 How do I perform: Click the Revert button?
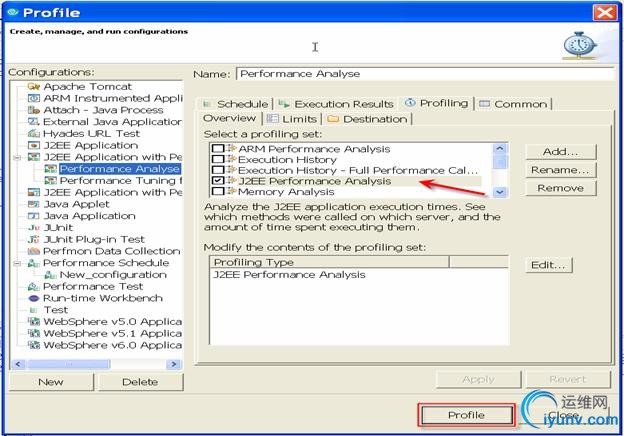[x=568, y=380]
